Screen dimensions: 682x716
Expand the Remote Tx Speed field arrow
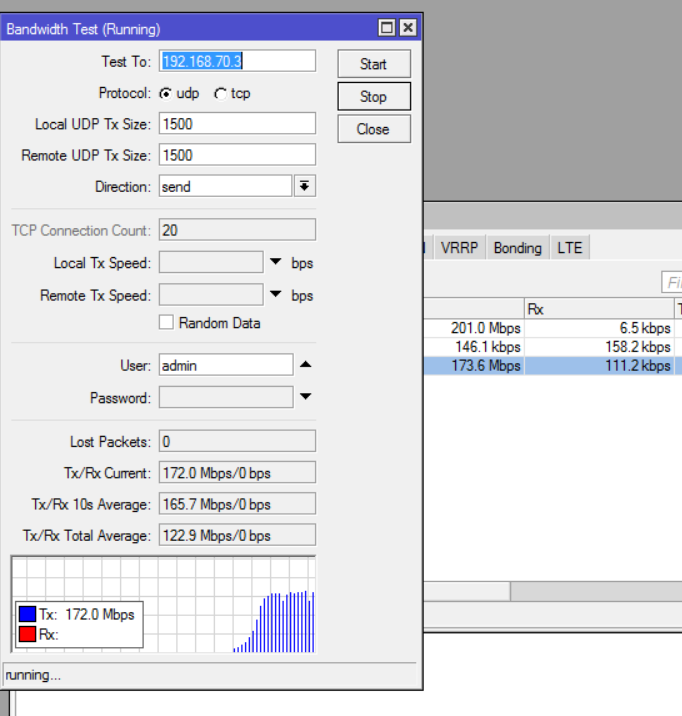[275, 294]
